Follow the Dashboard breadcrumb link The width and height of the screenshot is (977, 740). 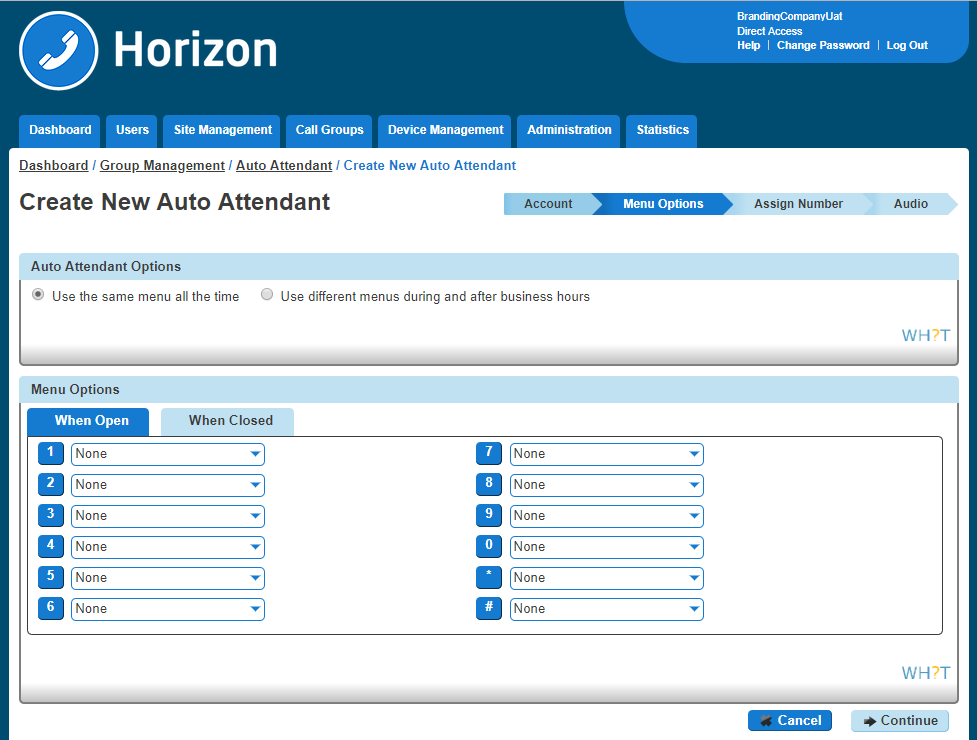click(54, 166)
